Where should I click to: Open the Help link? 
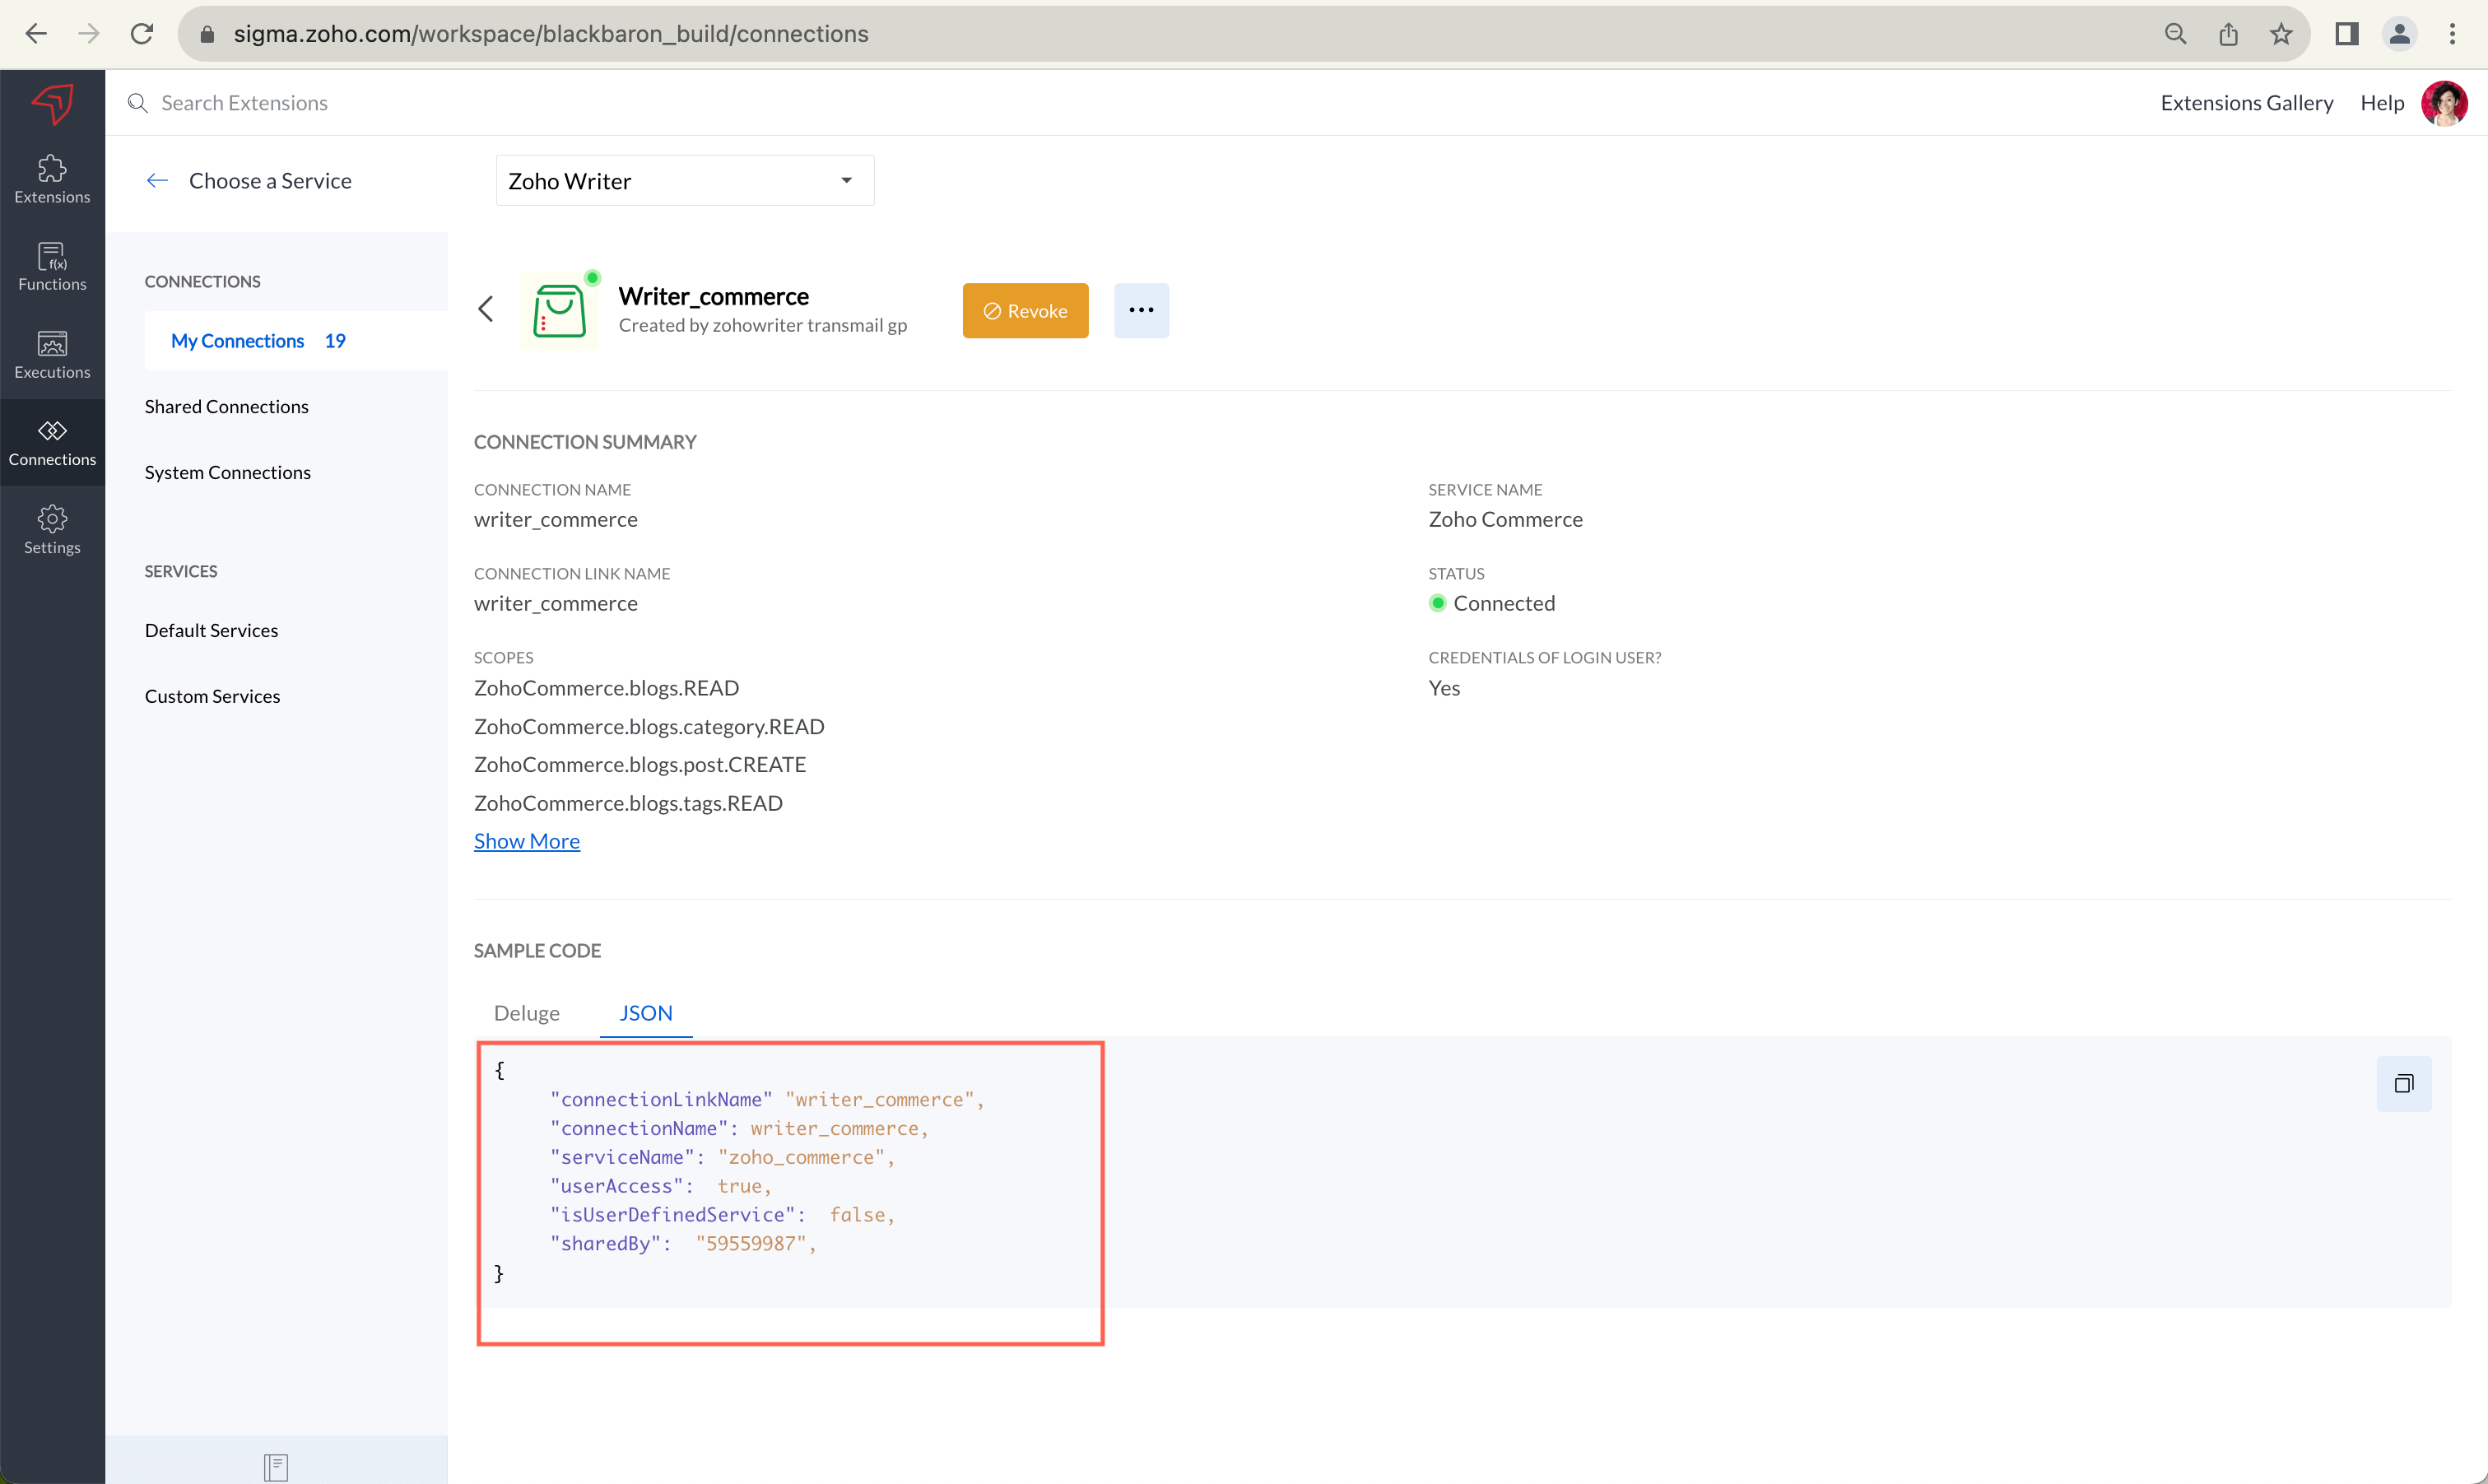coord(2382,103)
